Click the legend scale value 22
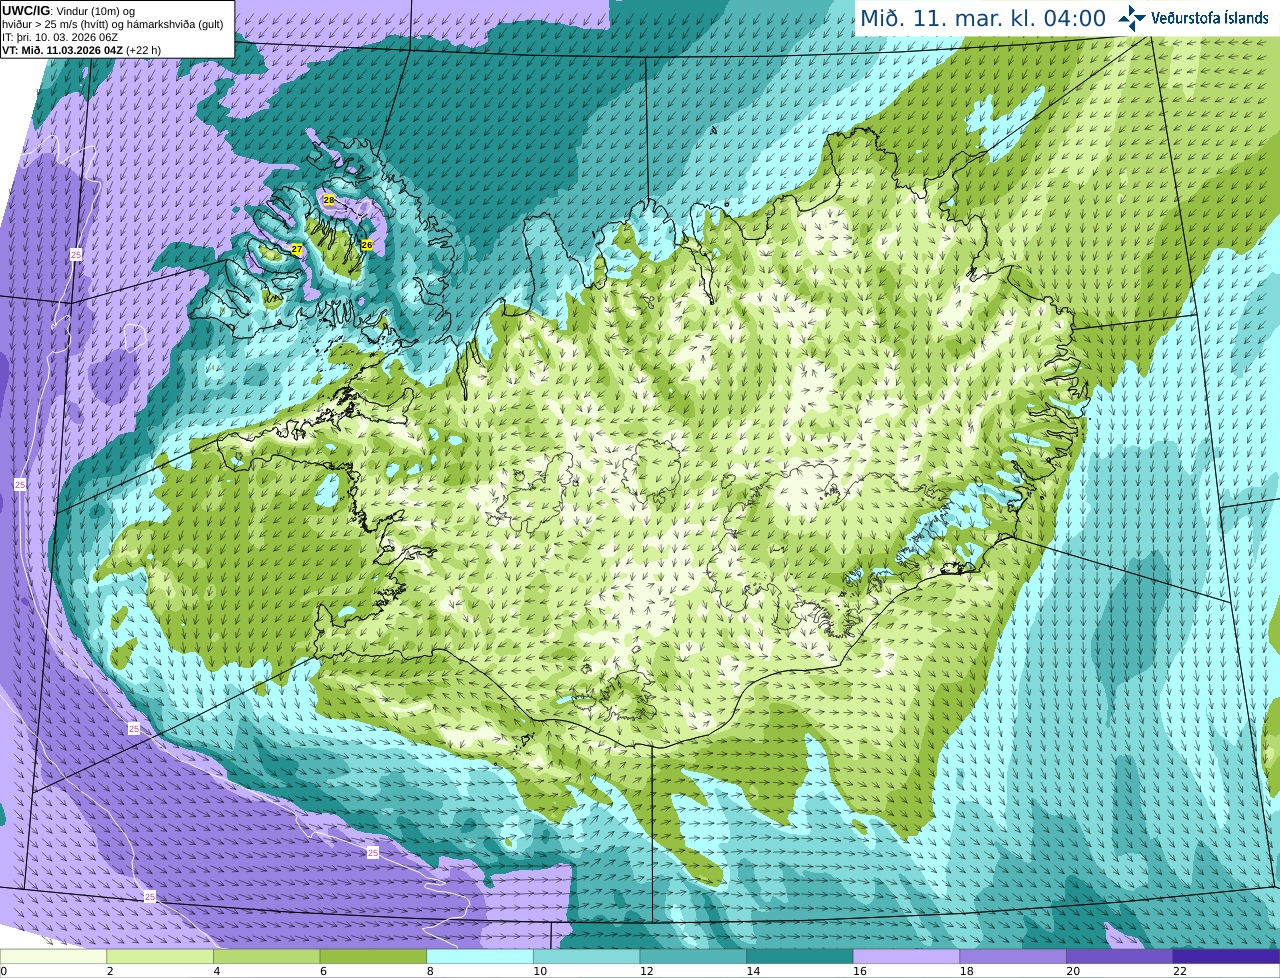 click(x=1180, y=971)
